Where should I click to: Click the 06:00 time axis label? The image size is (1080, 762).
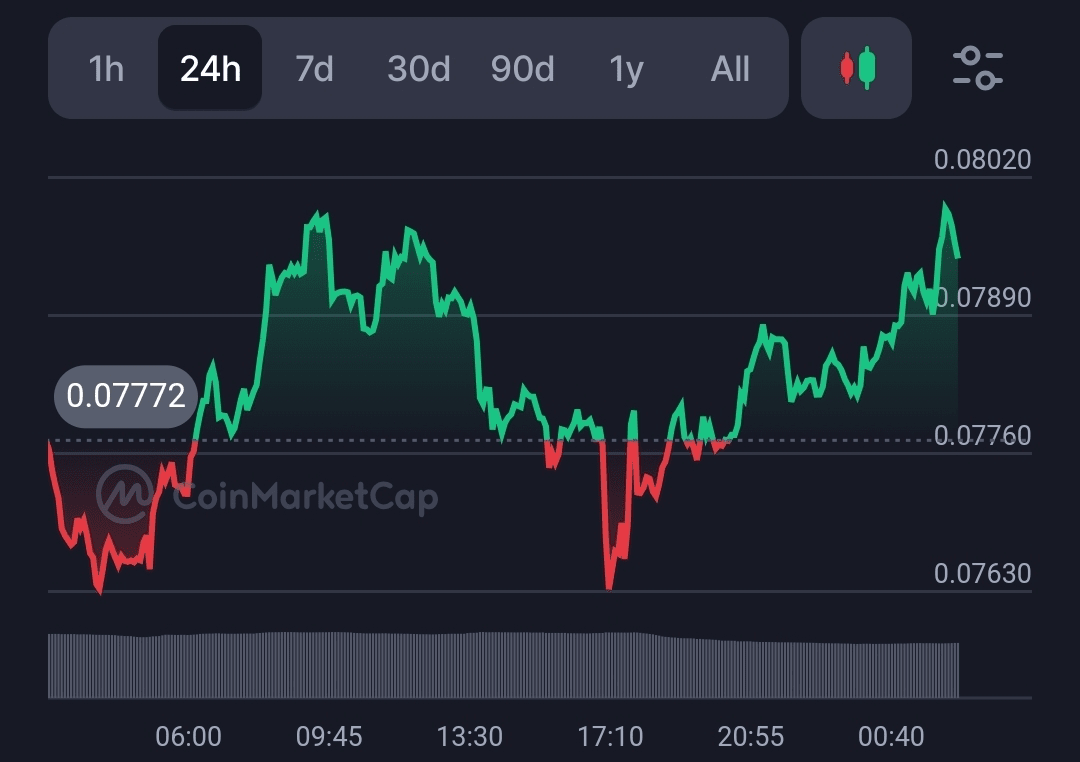188,737
